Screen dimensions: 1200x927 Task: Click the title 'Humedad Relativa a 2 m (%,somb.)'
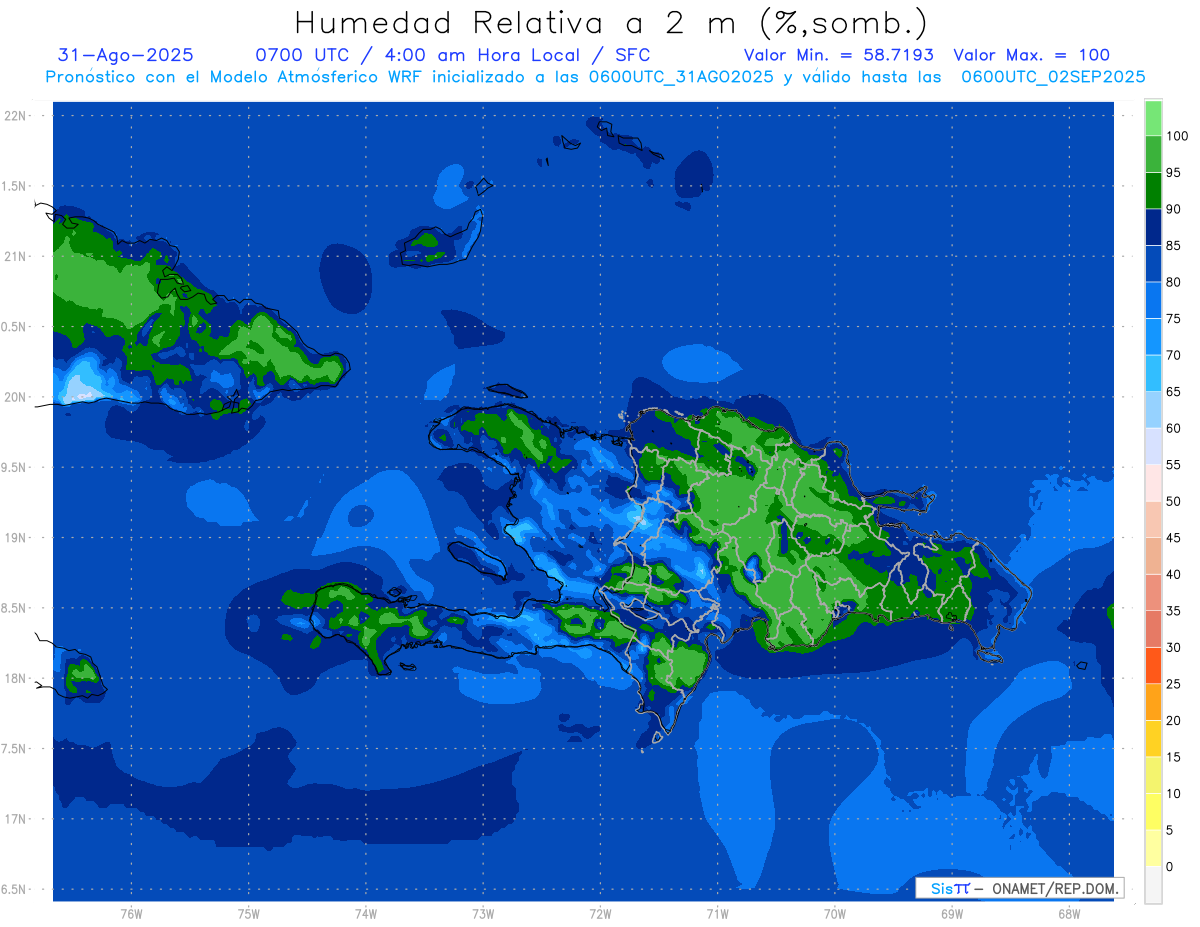click(x=611, y=23)
